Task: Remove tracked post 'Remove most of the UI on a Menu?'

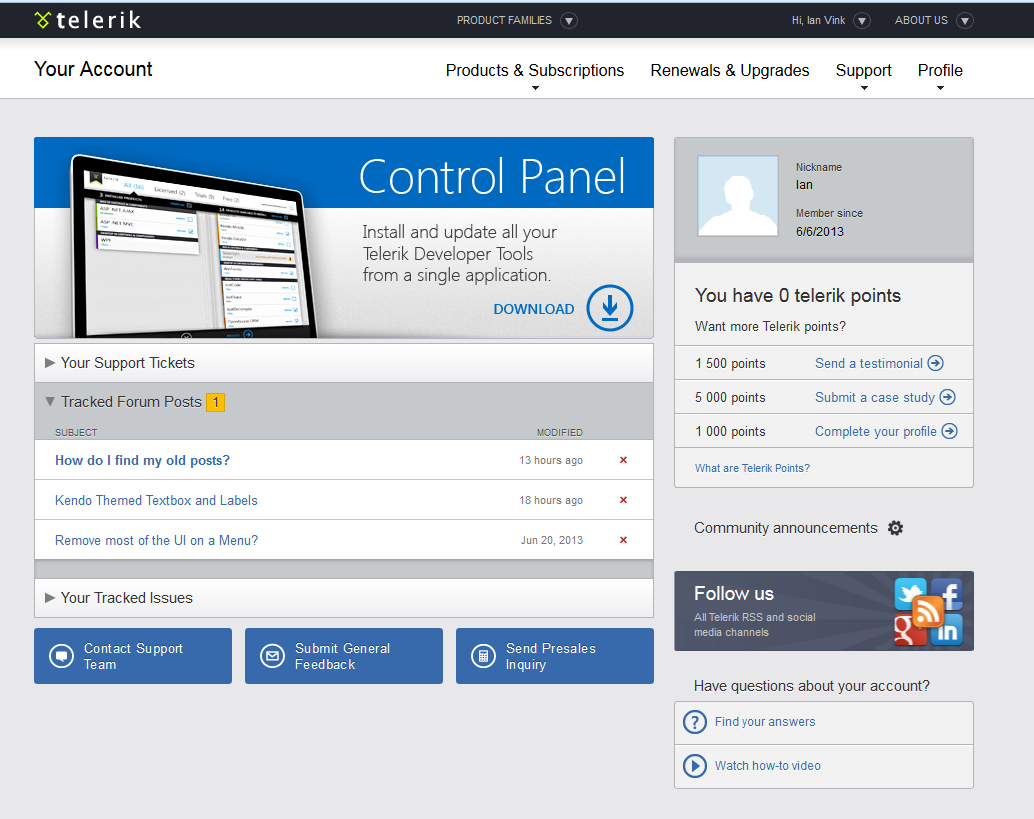Action: [x=623, y=540]
